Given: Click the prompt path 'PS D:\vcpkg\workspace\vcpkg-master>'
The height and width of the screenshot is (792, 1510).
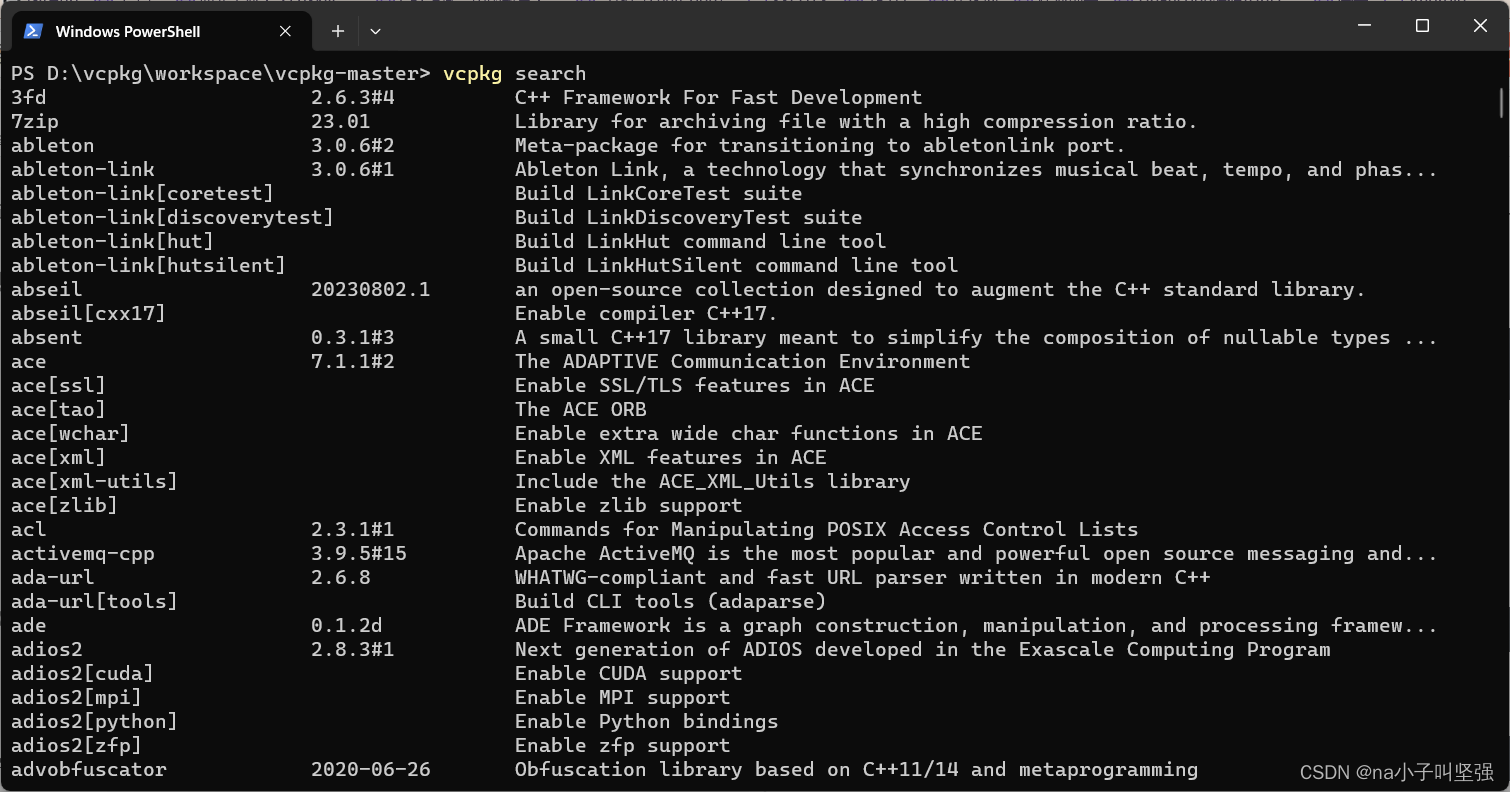Looking at the screenshot, I should coord(221,73).
